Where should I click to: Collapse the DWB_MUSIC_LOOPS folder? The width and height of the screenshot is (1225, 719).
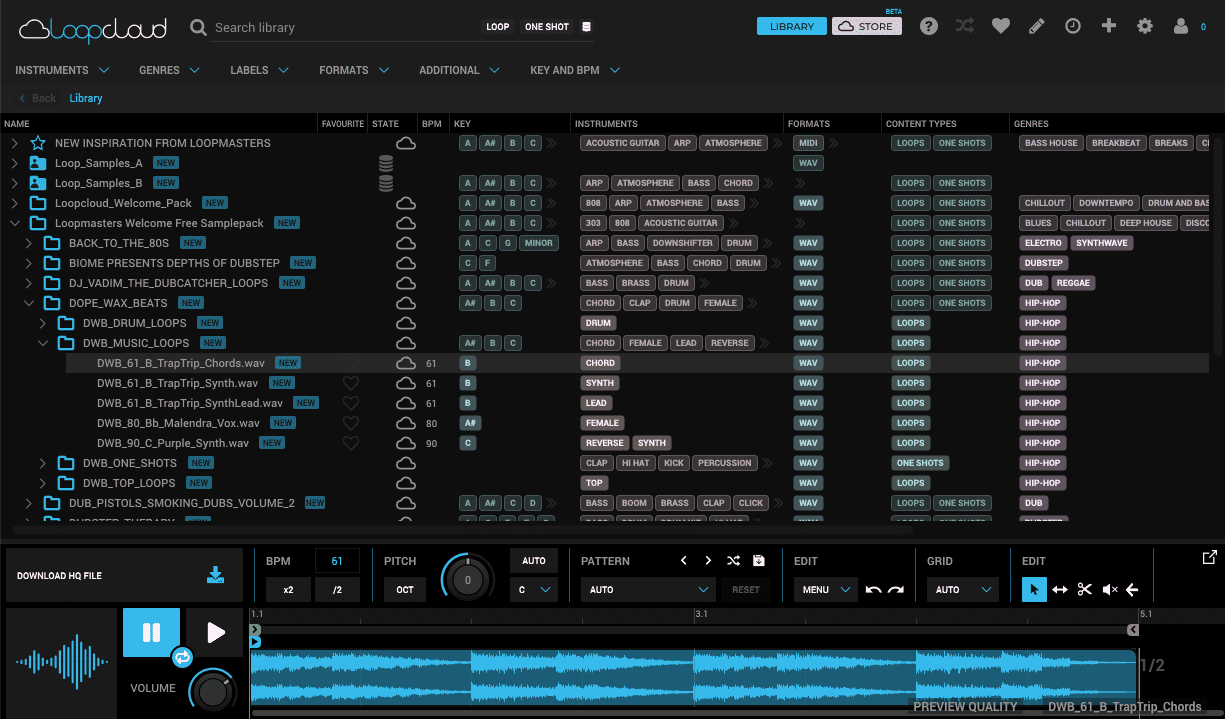[43, 343]
